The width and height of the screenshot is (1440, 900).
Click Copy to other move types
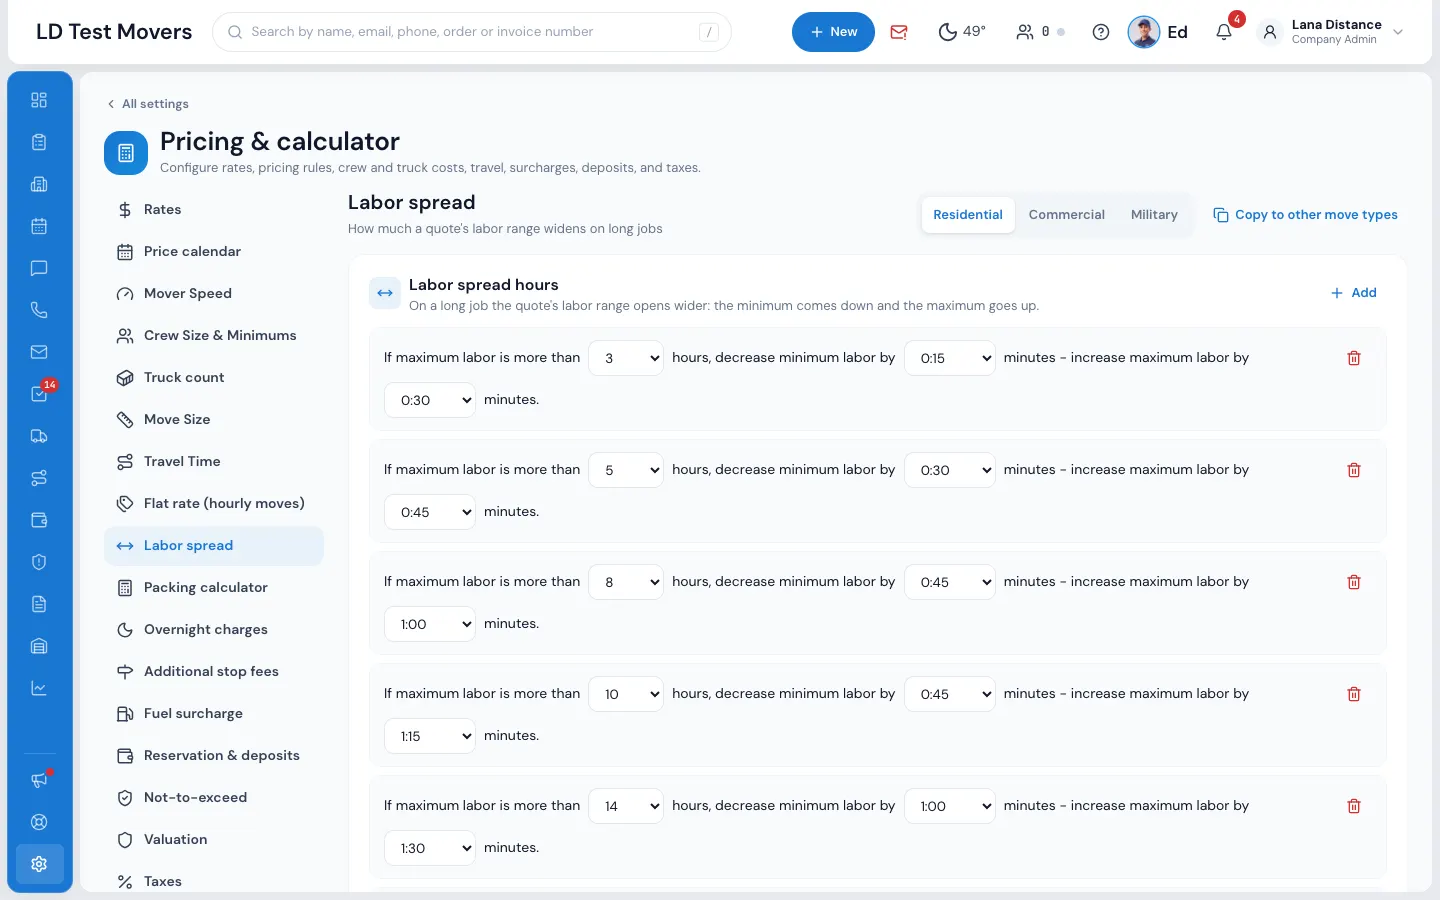point(1305,215)
